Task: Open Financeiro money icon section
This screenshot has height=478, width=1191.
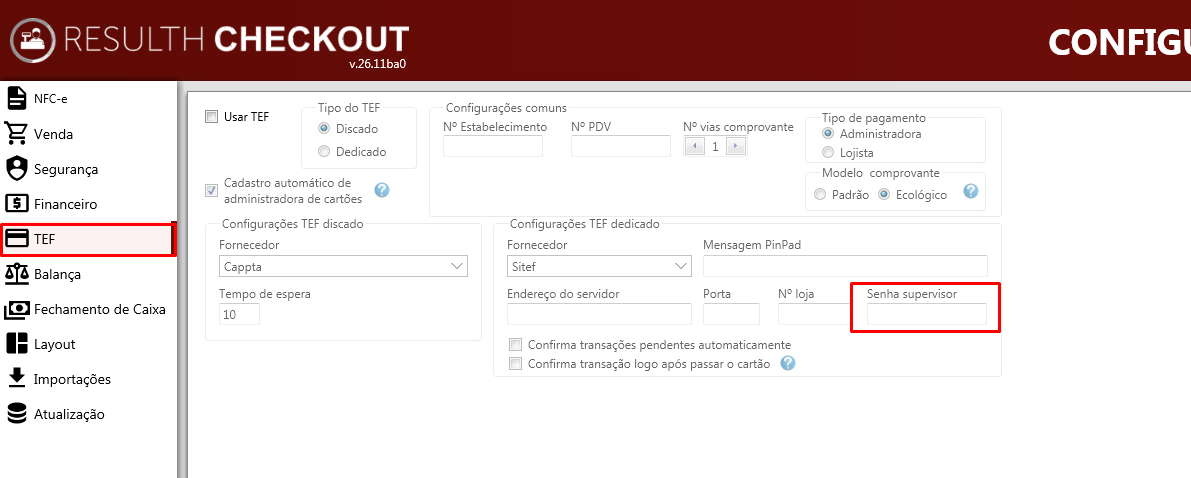Action: click(x=17, y=204)
